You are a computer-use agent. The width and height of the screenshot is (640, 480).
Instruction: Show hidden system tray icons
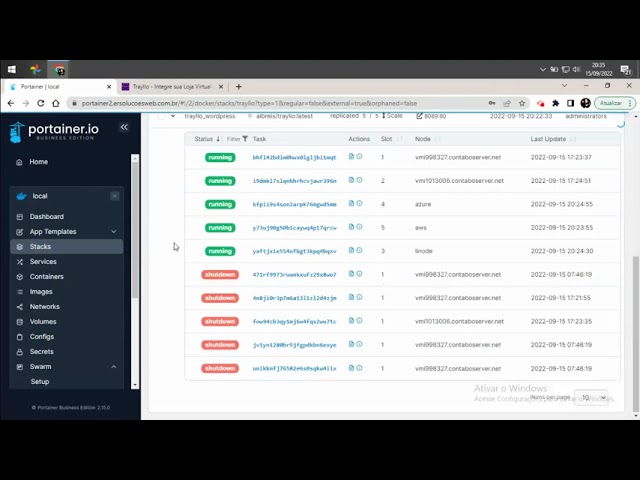click(x=543, y=69)
